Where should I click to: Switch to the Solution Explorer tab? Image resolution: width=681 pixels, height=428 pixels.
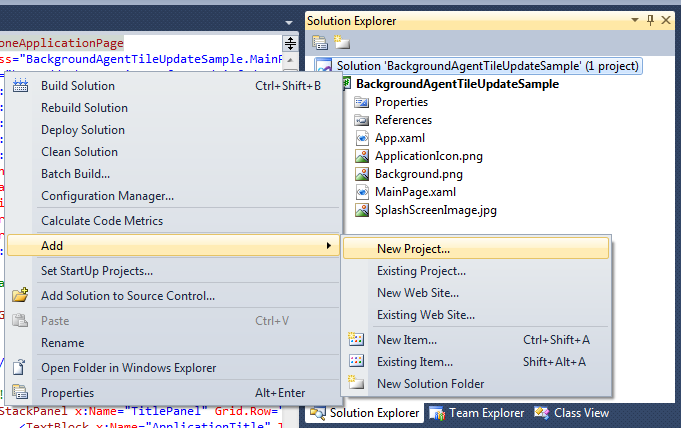coord(365,413)
